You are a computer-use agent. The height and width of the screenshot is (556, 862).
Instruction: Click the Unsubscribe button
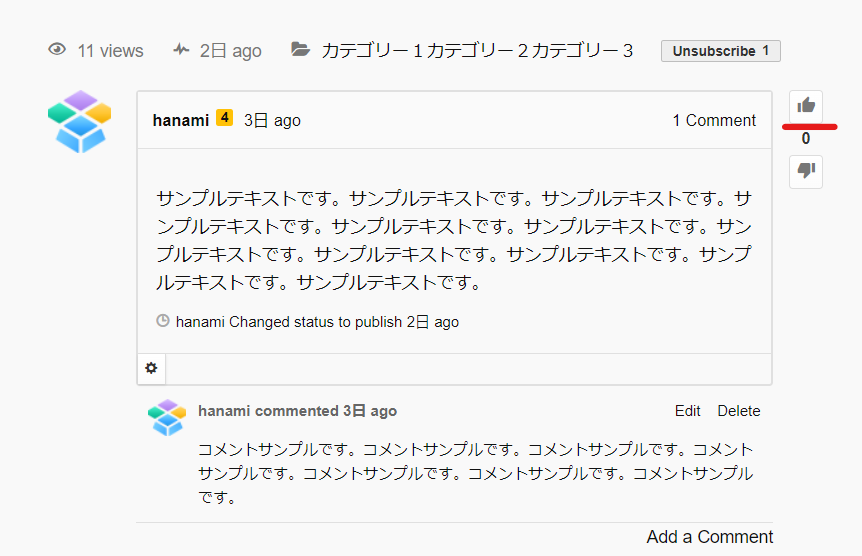click(720, 51)
